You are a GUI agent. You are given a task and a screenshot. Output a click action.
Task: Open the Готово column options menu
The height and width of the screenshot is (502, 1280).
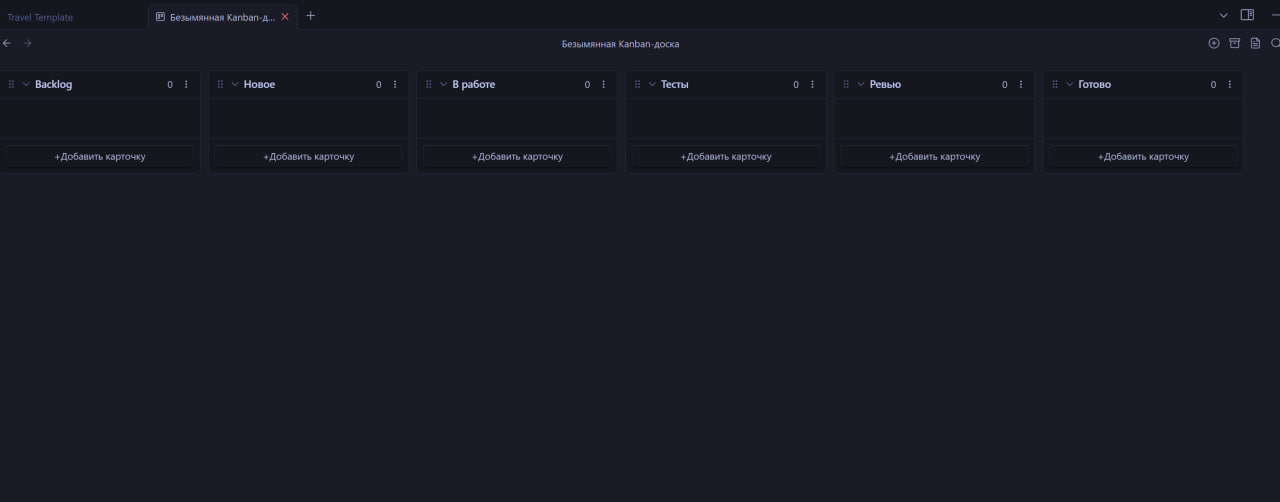tap(1230, 85)
